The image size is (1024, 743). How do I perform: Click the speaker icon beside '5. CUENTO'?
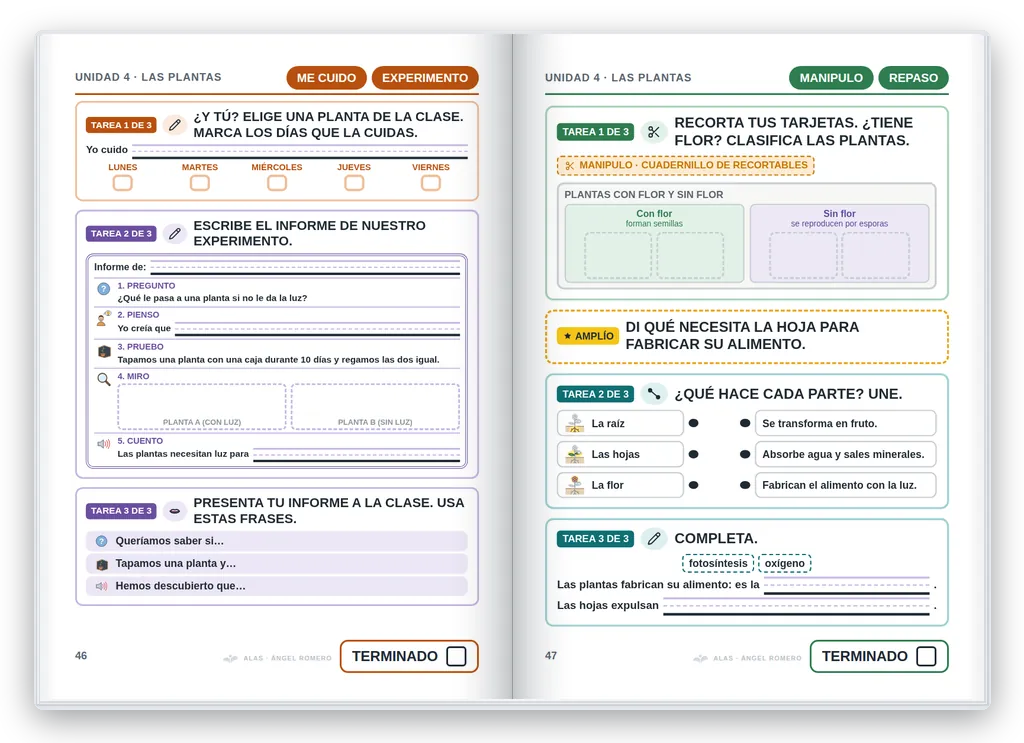pos(103,444)
